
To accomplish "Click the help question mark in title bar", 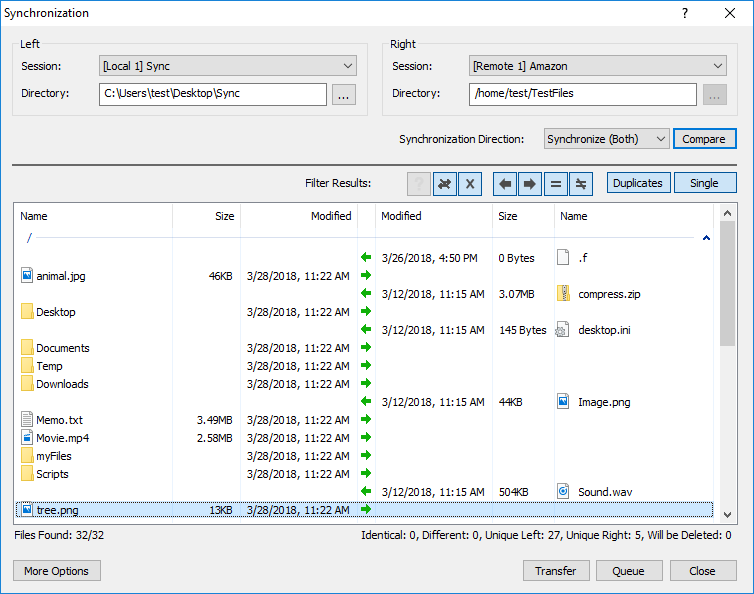I will [685, 13].
